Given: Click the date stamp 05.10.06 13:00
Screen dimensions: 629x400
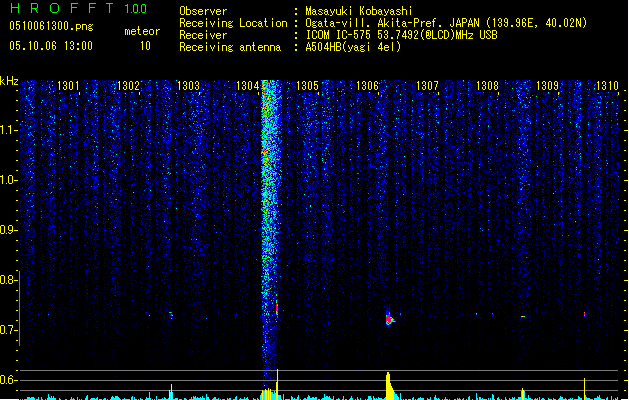Looking at the screenshot, I should pyautogui.click(x=51, y=46).
